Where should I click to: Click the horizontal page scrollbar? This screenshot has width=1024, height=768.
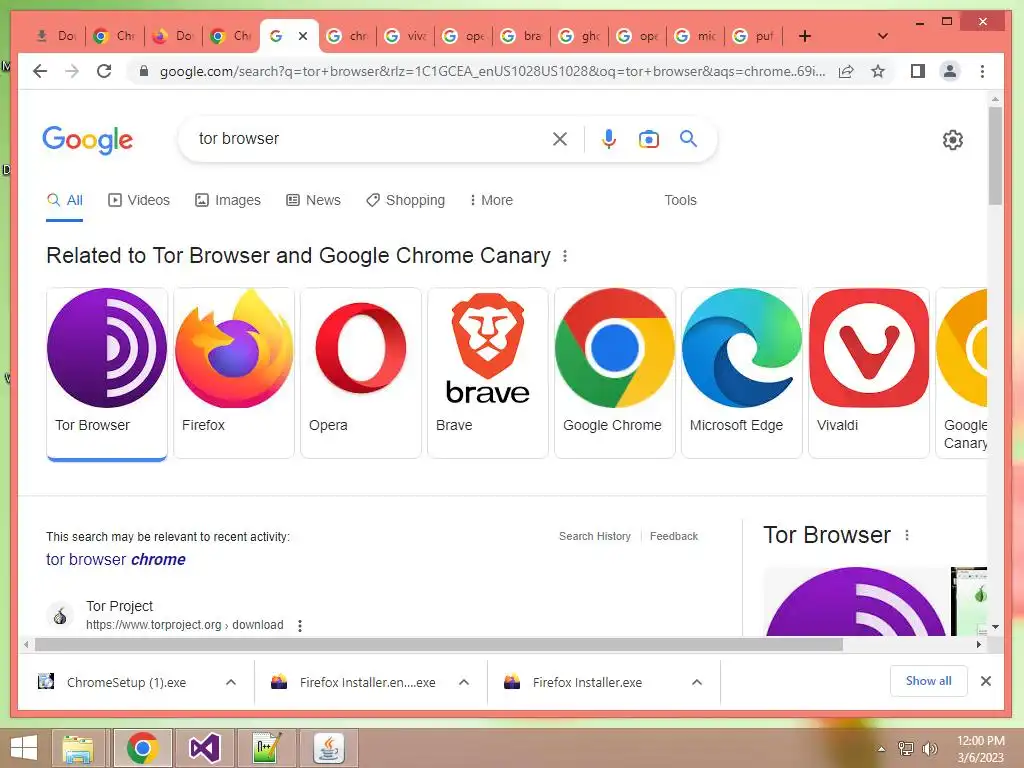(x=439, y=645)
